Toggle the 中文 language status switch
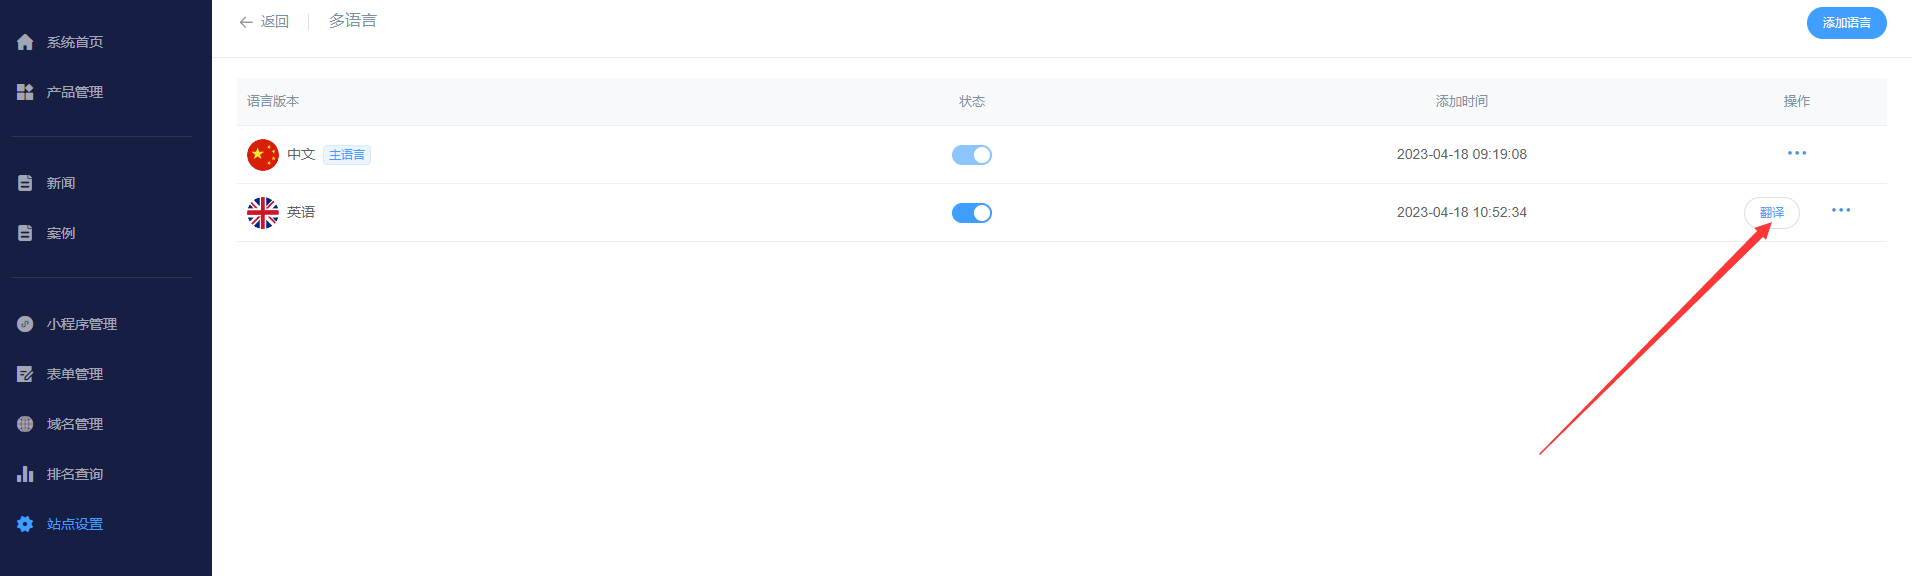 tap(971, 155)
